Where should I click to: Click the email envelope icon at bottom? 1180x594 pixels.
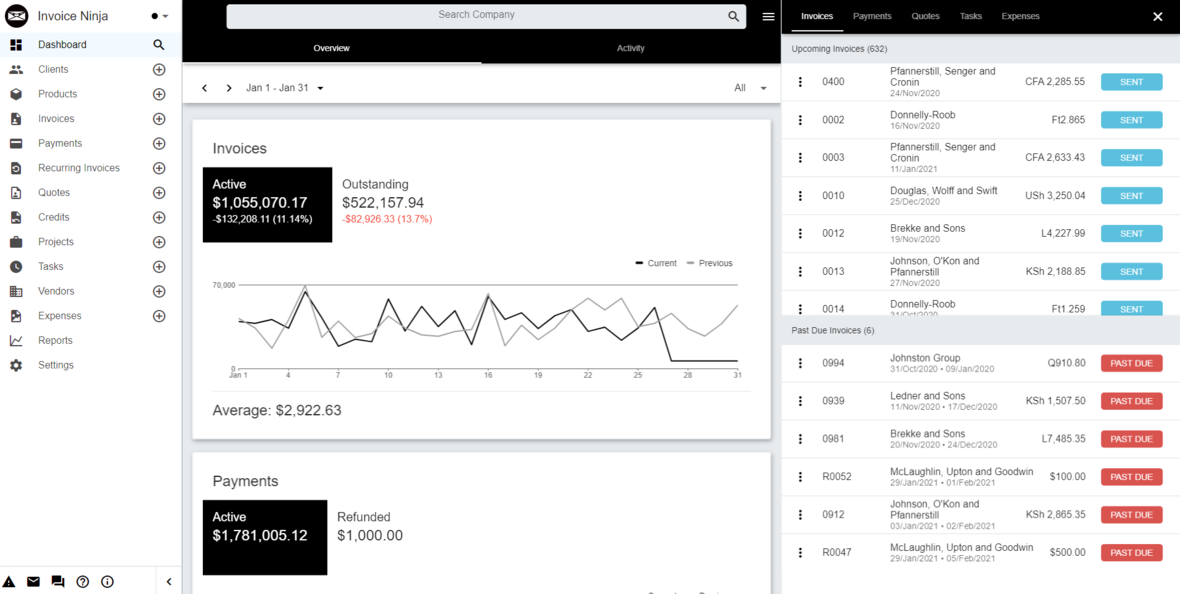33,581
